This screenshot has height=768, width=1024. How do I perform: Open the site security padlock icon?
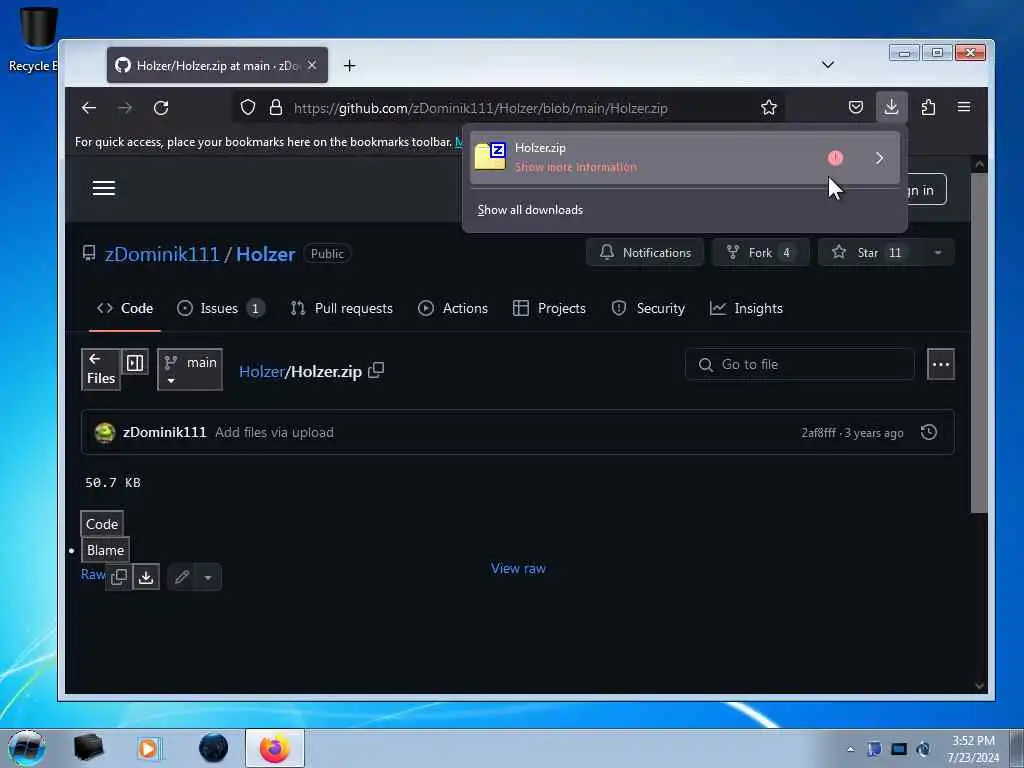(276, 107)
